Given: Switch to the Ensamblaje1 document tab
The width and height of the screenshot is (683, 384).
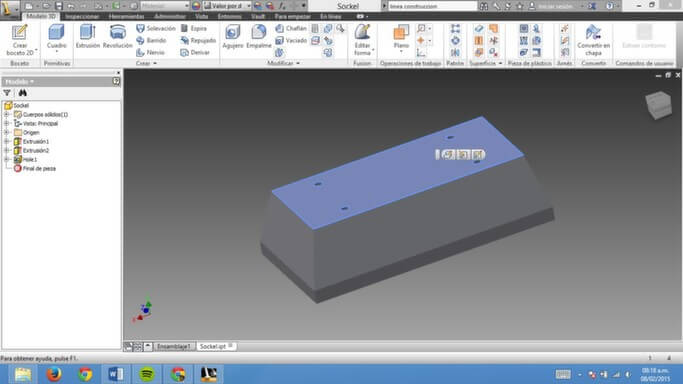Looking at the screenshot, I should [174, 347].
